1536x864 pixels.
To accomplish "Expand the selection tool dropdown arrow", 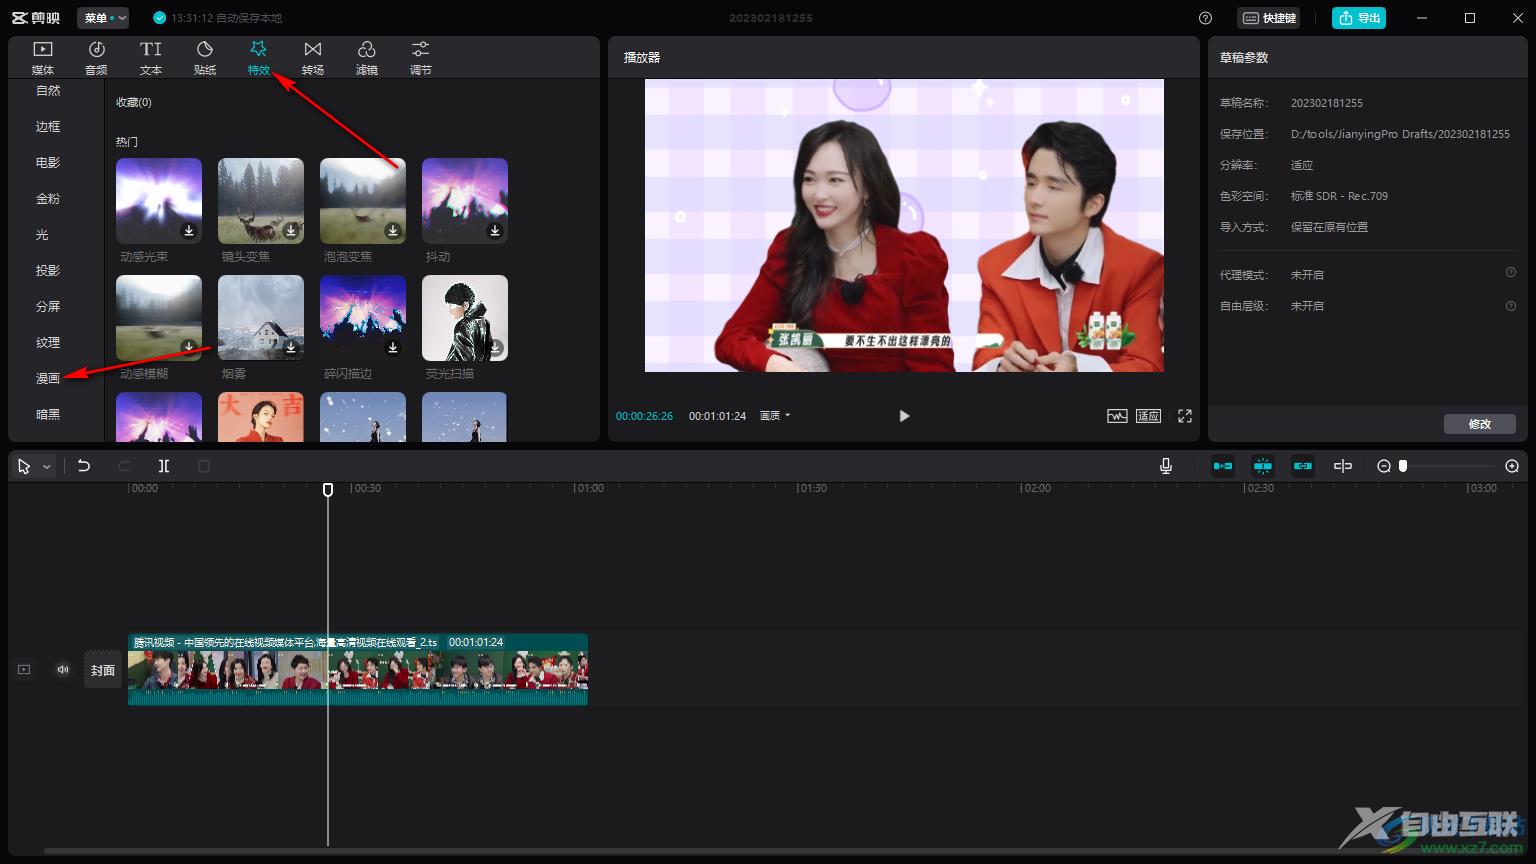I will pos(46,467).
